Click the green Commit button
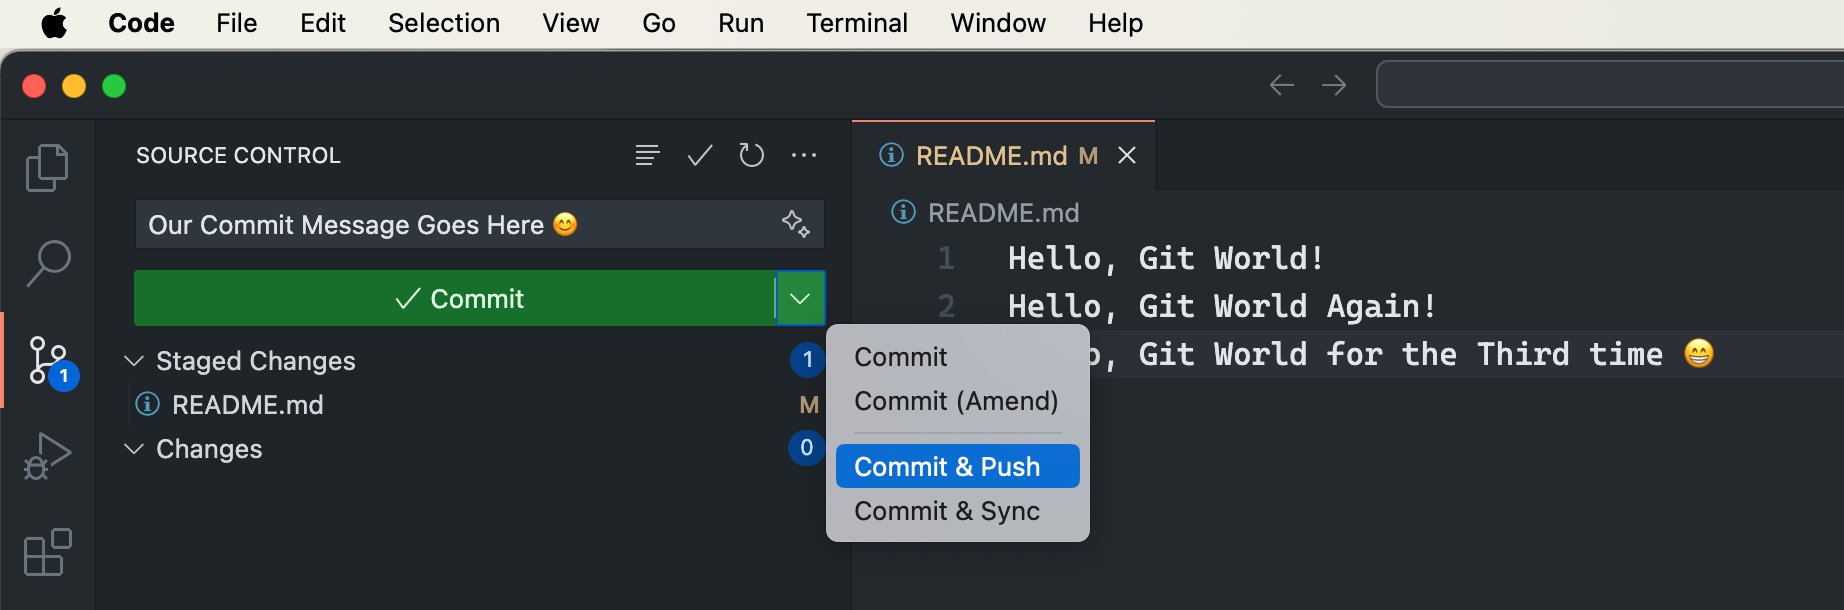This screenshot has height=610, width=1844. 455,298
